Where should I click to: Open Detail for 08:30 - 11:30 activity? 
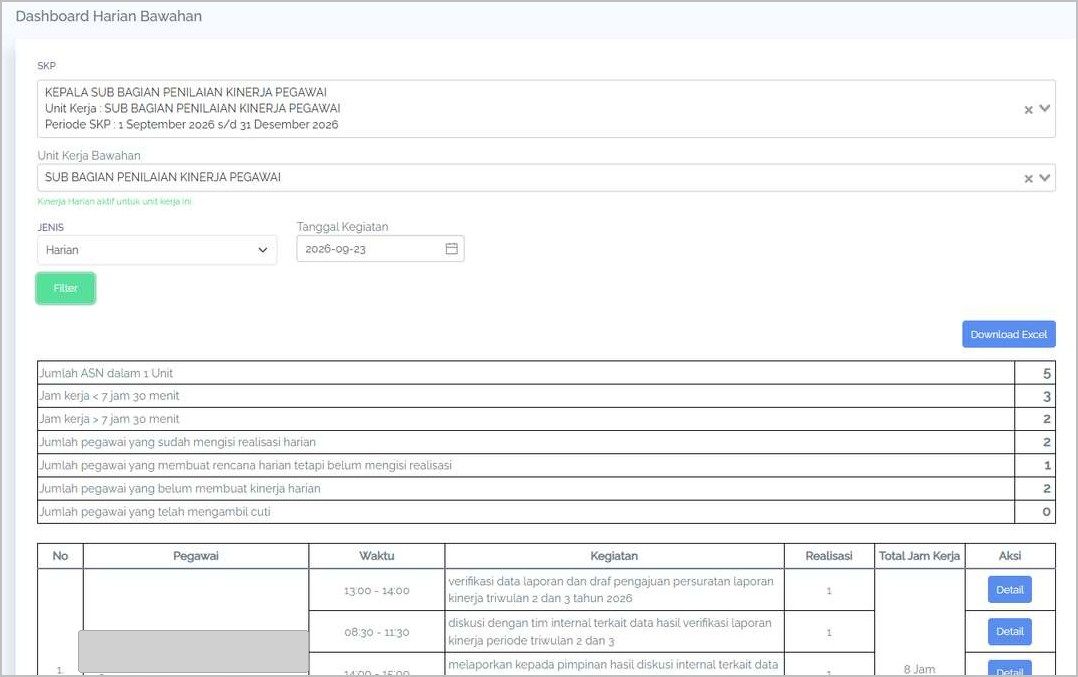pyautogui.click(x=1010, y=632)
